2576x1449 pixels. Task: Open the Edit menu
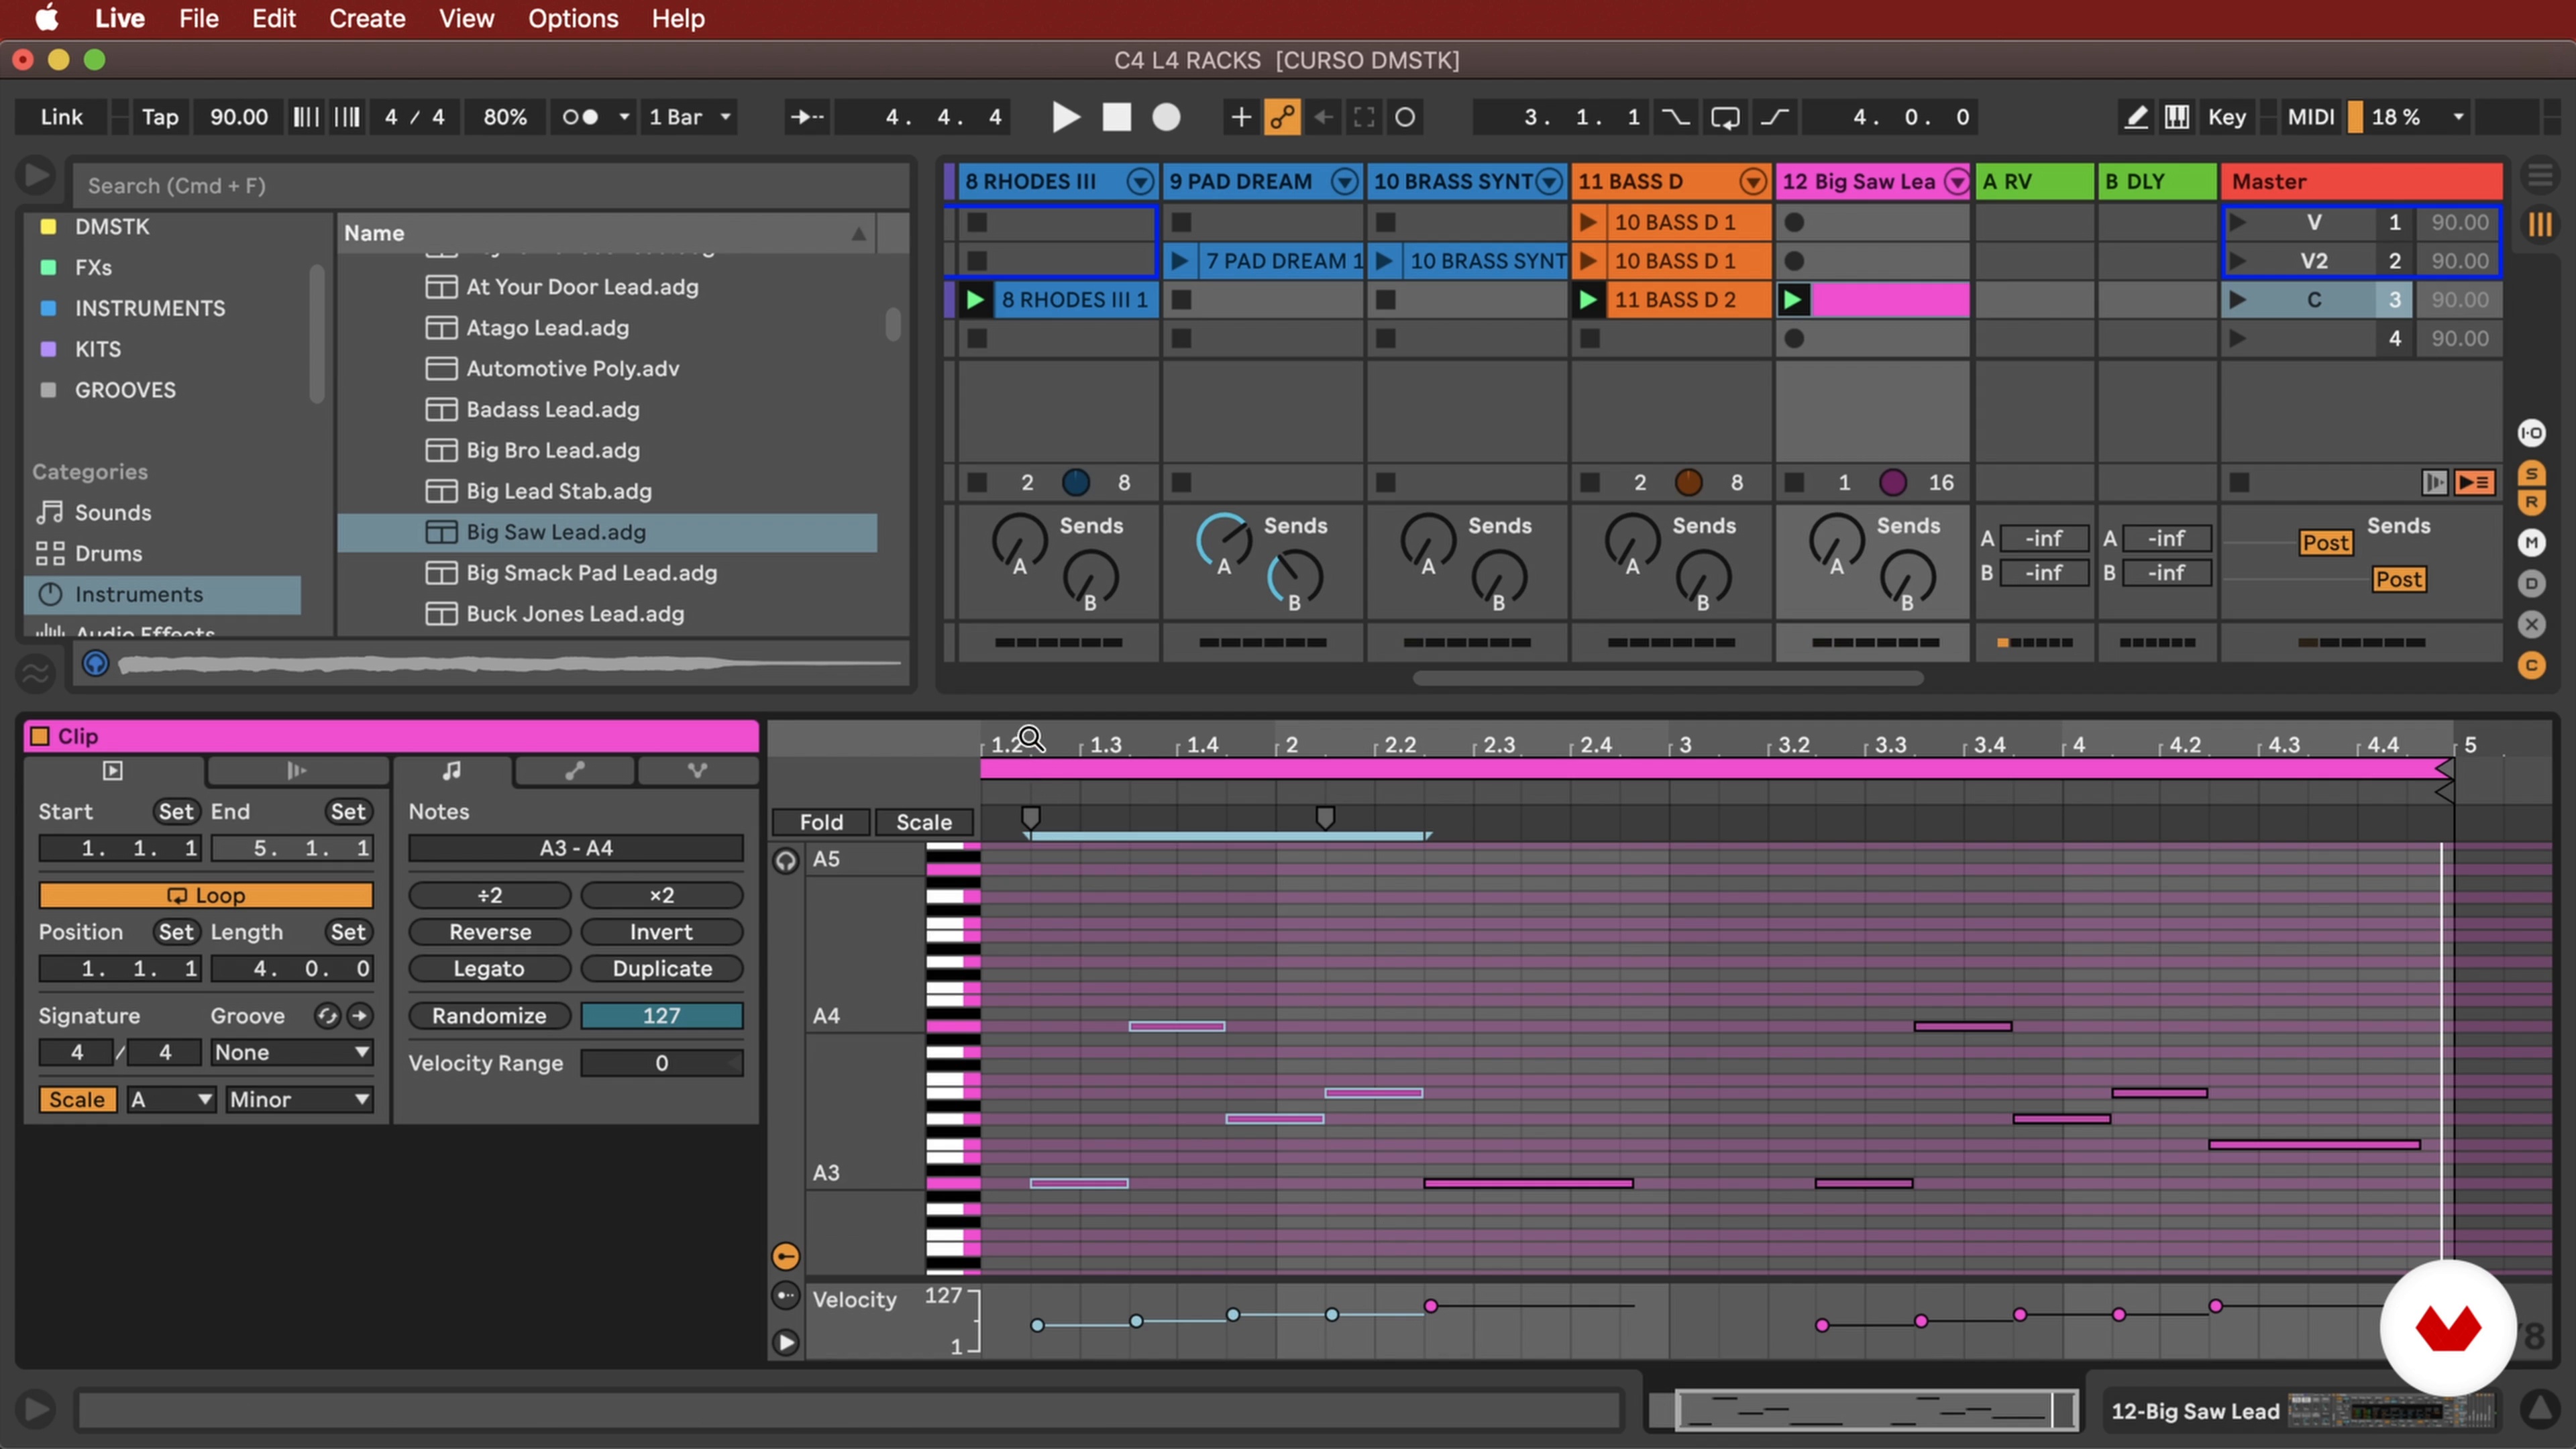[x=273, y=18]
